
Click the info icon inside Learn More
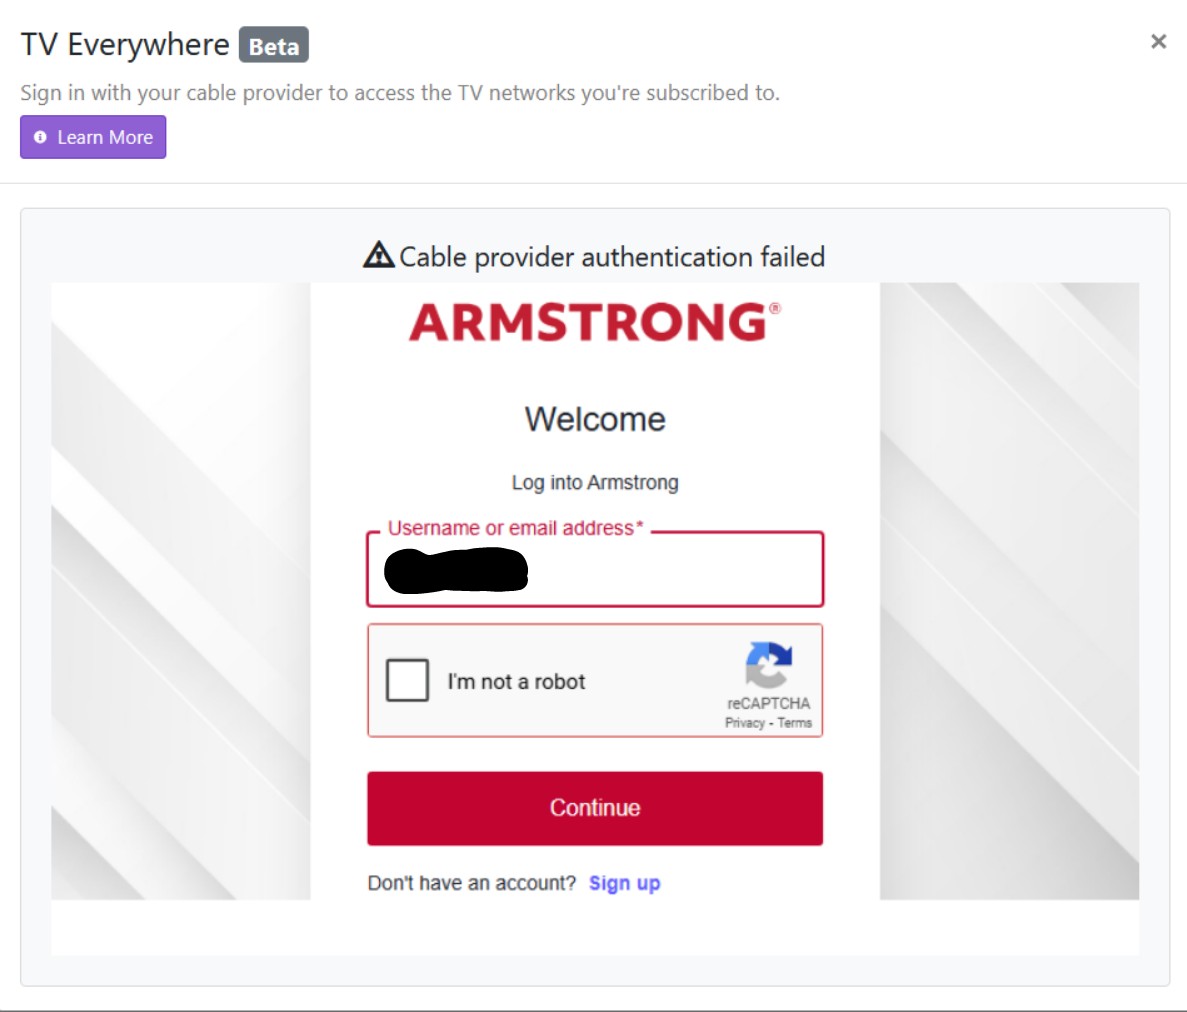tap(40, 137)
